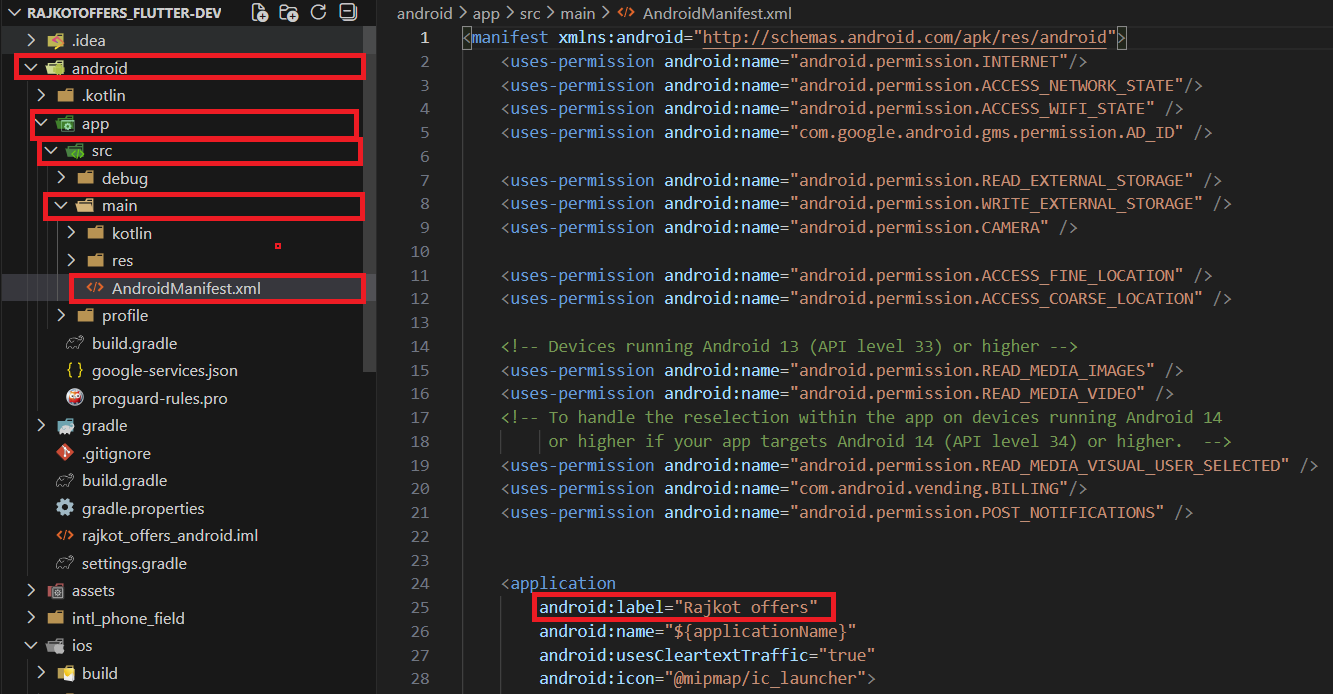This screenshot has width=1333, height=694.
Task: Open the .gitignore file
Action: coord(114,453)
